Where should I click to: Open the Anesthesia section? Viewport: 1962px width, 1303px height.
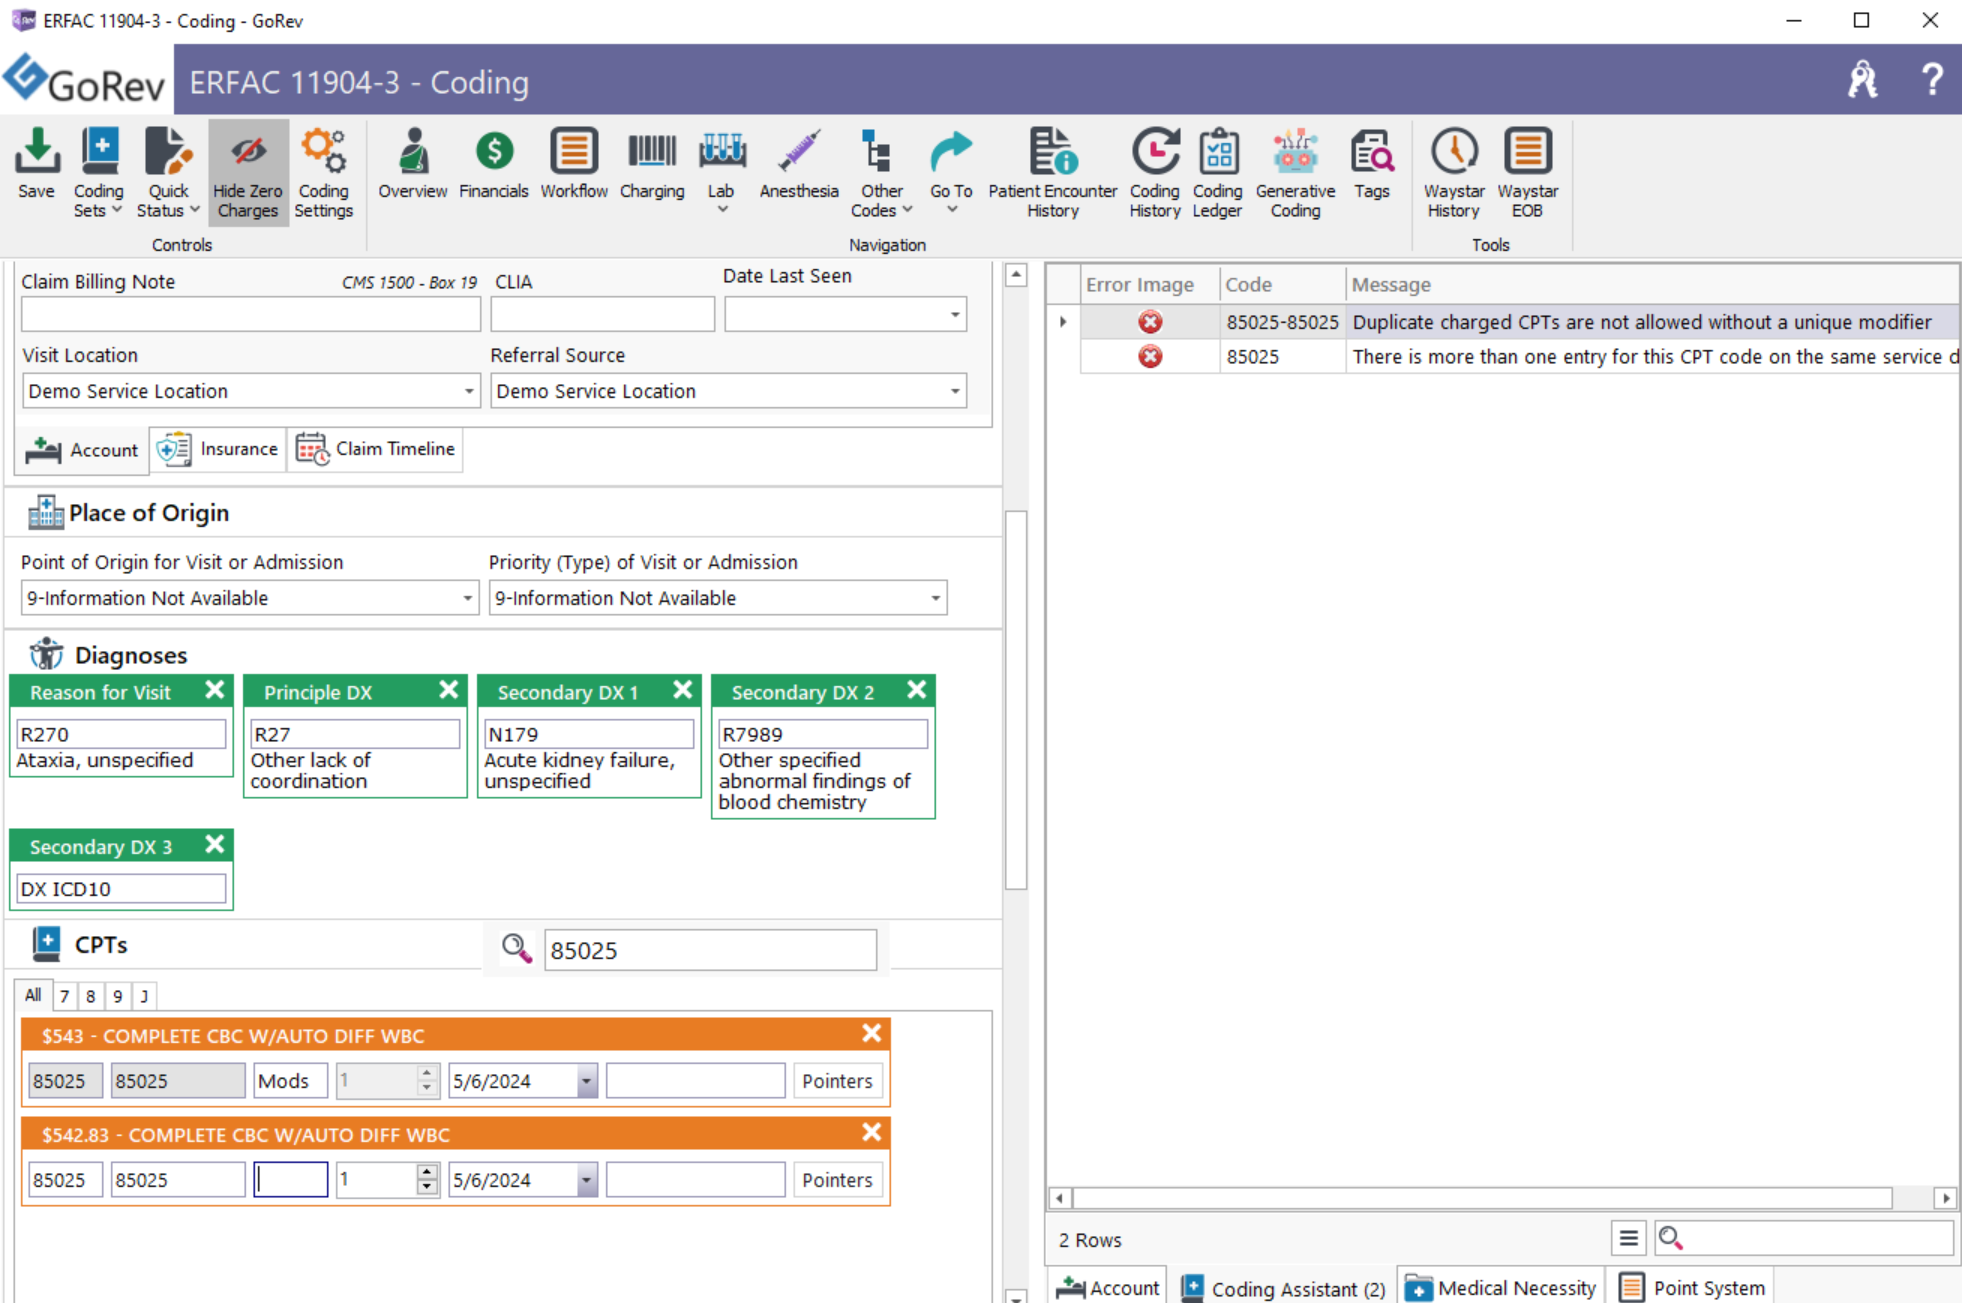click(798, 165)
